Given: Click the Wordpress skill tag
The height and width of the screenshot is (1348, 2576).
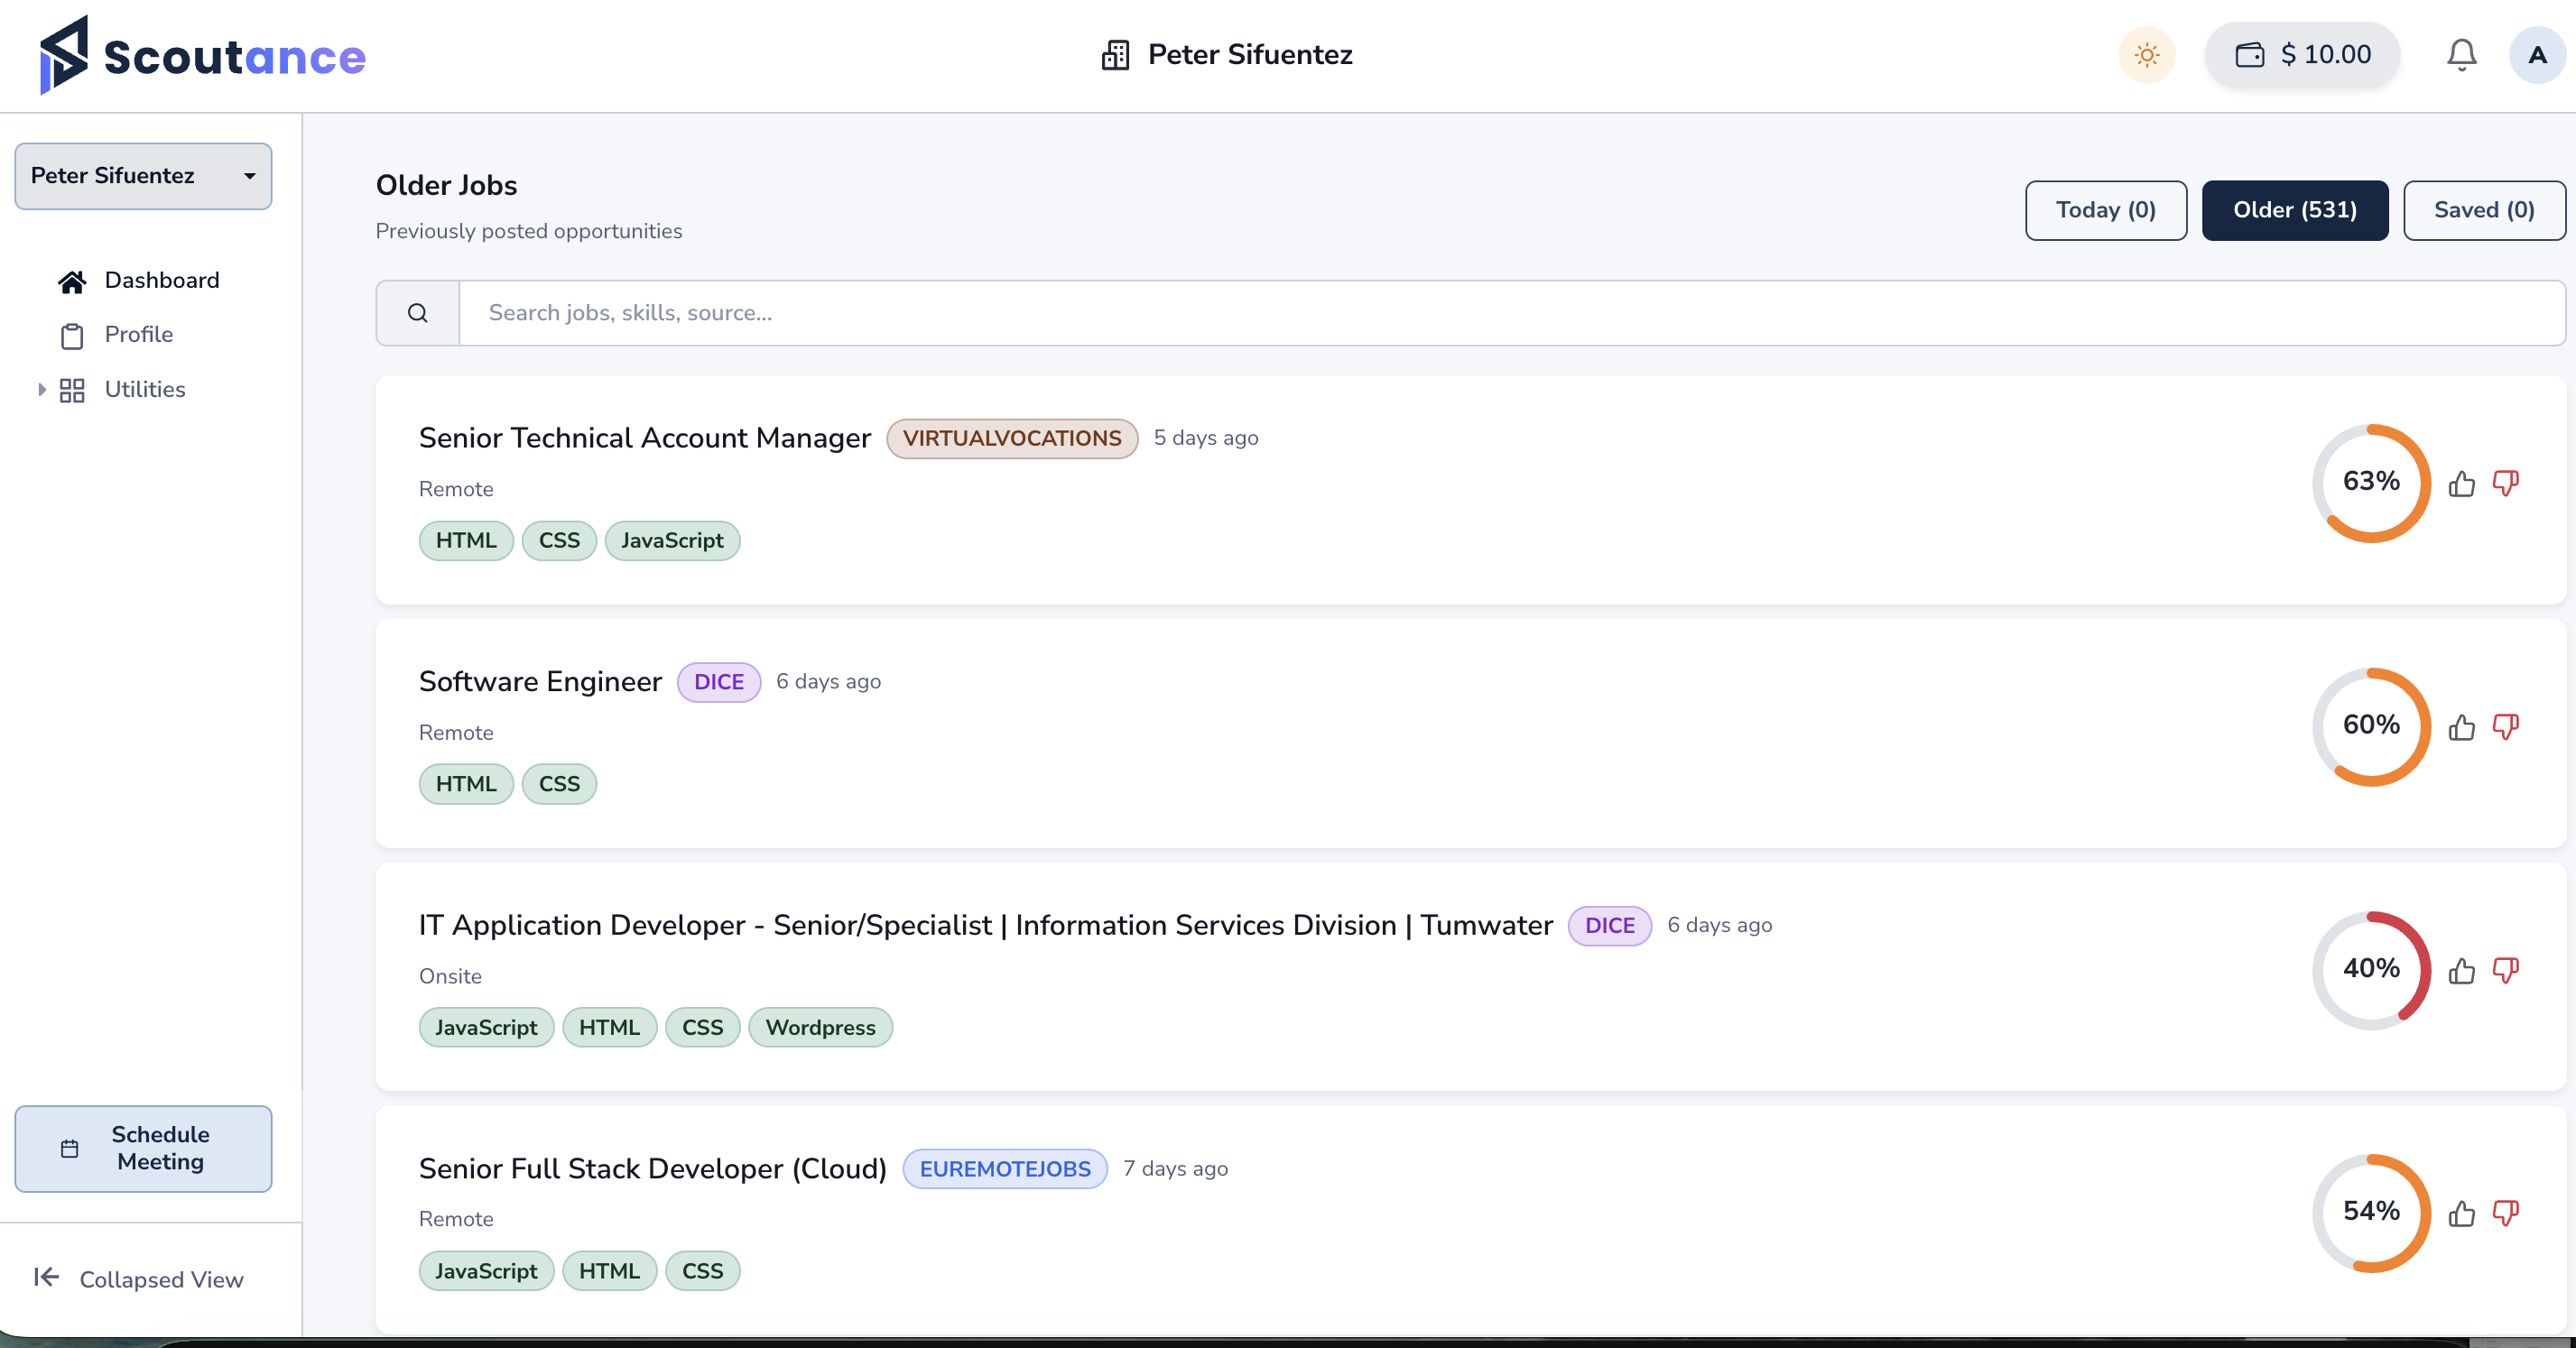Looking at the screenshot, I should (820, 1027).
